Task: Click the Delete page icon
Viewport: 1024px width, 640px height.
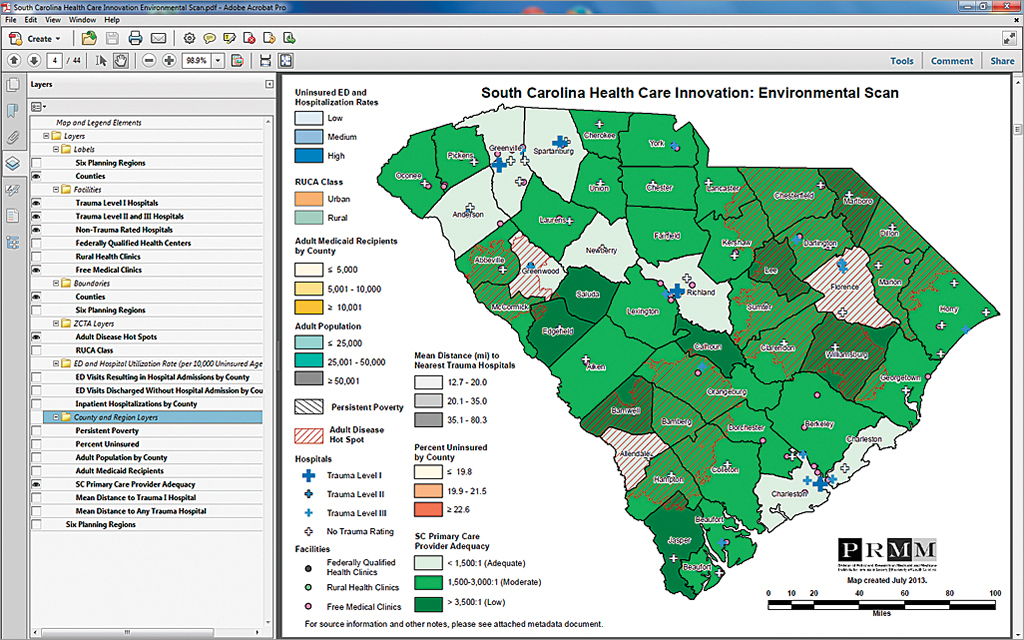Action: pyautogui.click(x=249, y=39)
